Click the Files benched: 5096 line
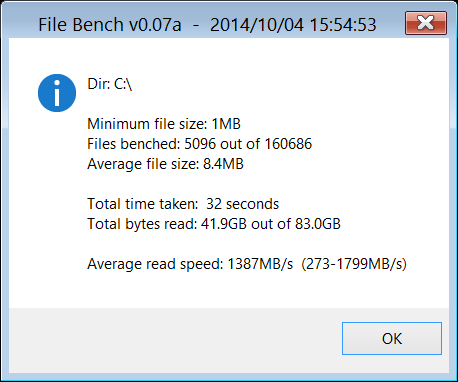The height and width of the screenshot is (382, 458). [x=199, y=144]
